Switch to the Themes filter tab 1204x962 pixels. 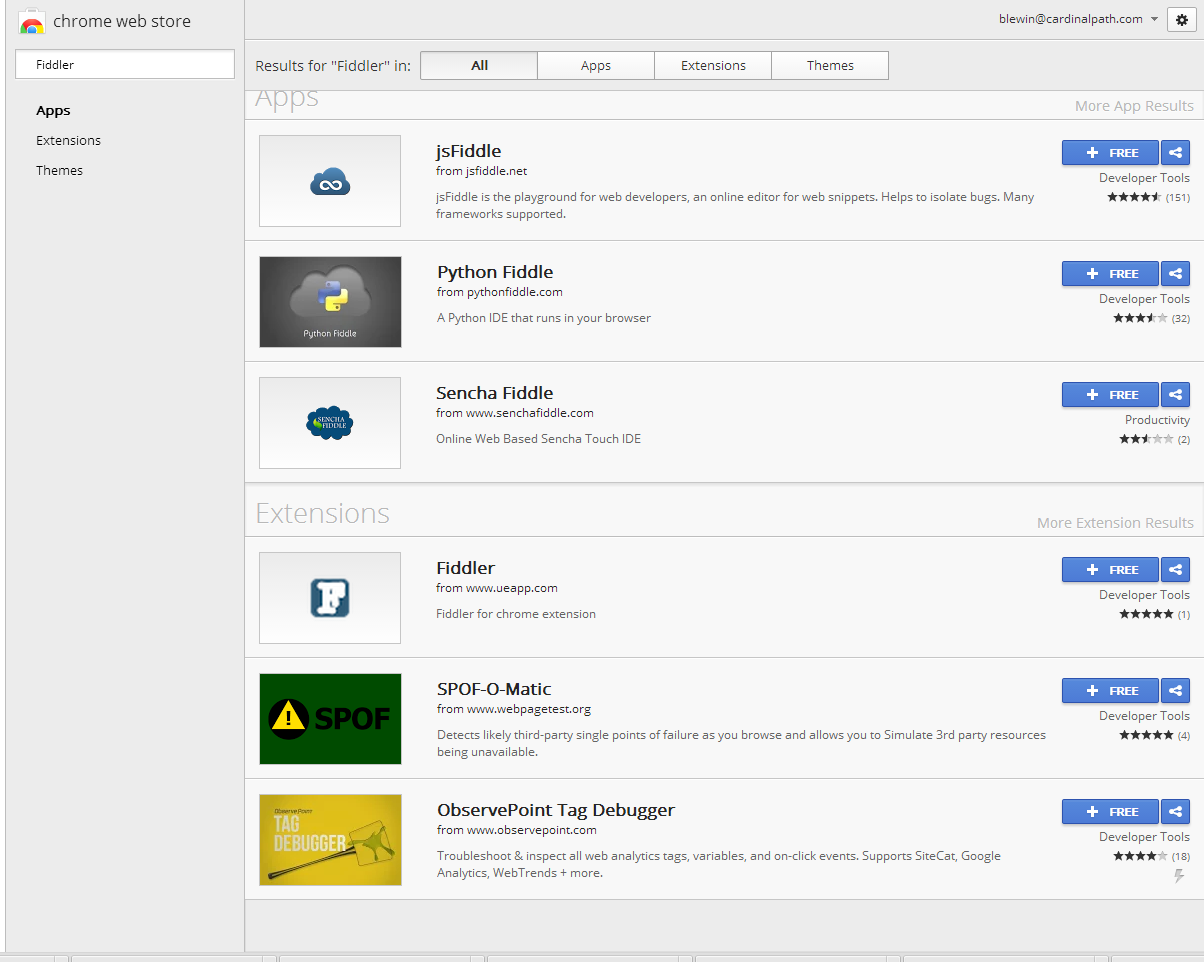pos(829,65)
